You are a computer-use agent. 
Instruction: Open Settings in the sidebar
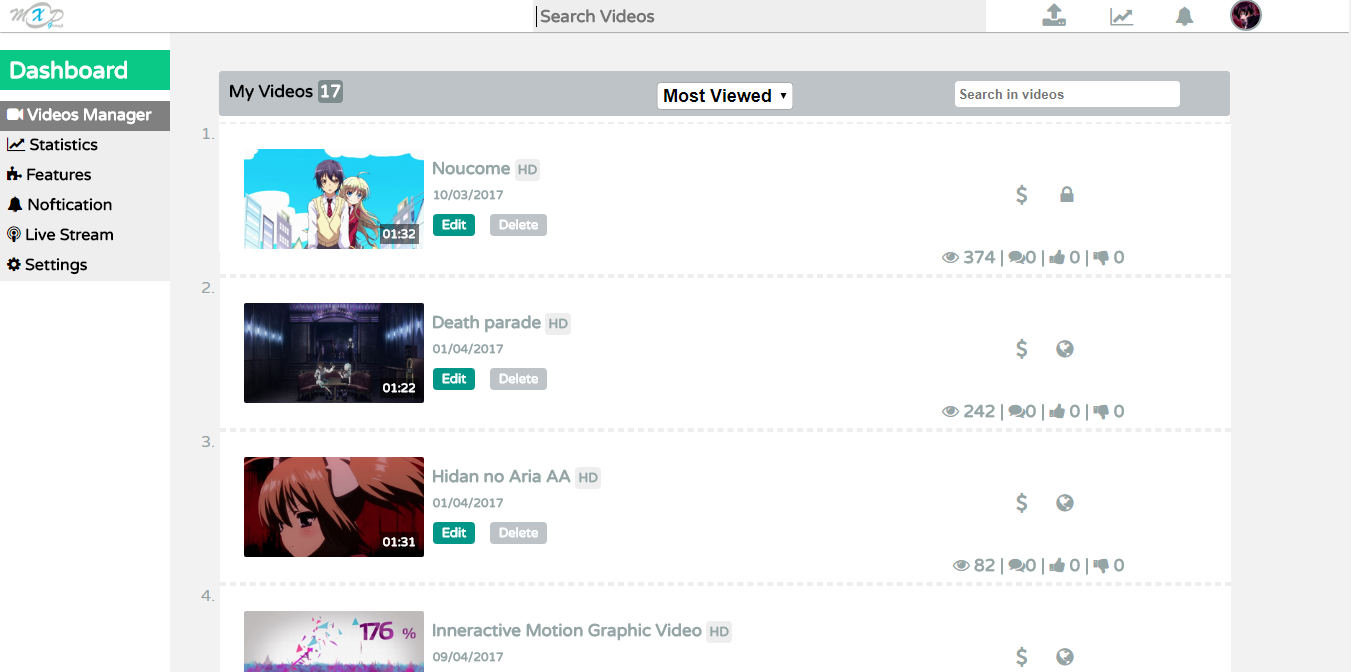pyautogui.click(x=85, y=265)
